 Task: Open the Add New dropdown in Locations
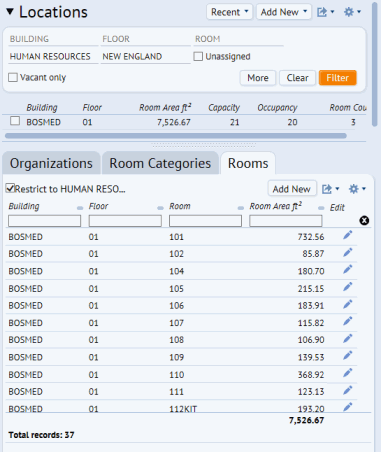click(284, 12)
